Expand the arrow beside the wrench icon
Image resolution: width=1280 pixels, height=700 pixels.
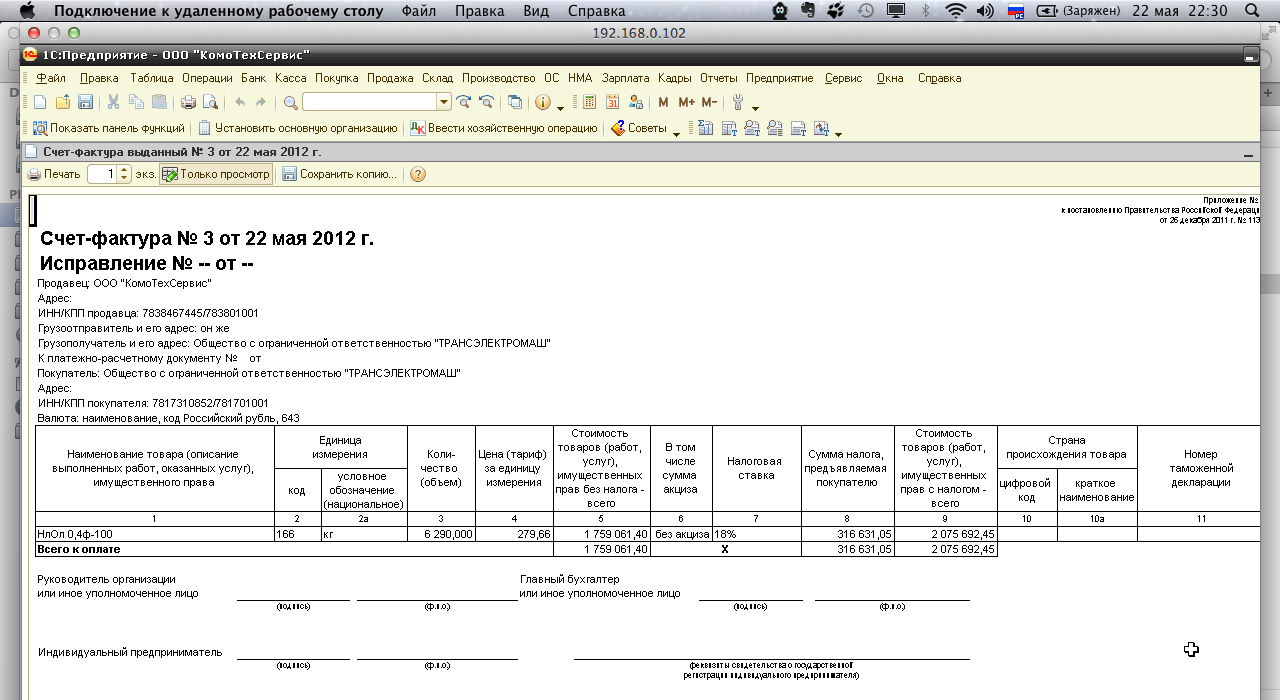point(755,107)
